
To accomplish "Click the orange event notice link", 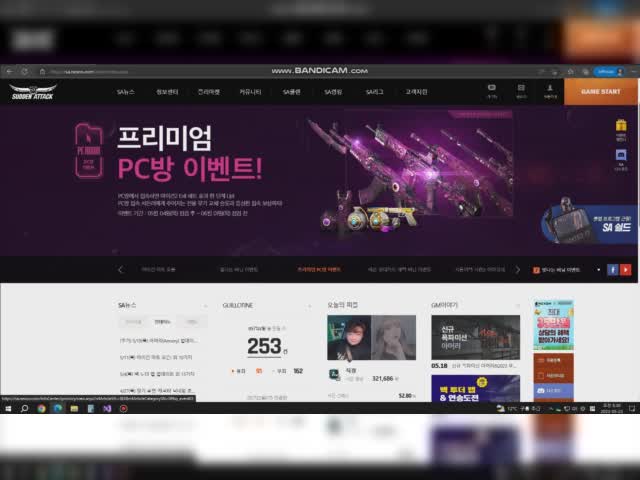I will point(556,270).
